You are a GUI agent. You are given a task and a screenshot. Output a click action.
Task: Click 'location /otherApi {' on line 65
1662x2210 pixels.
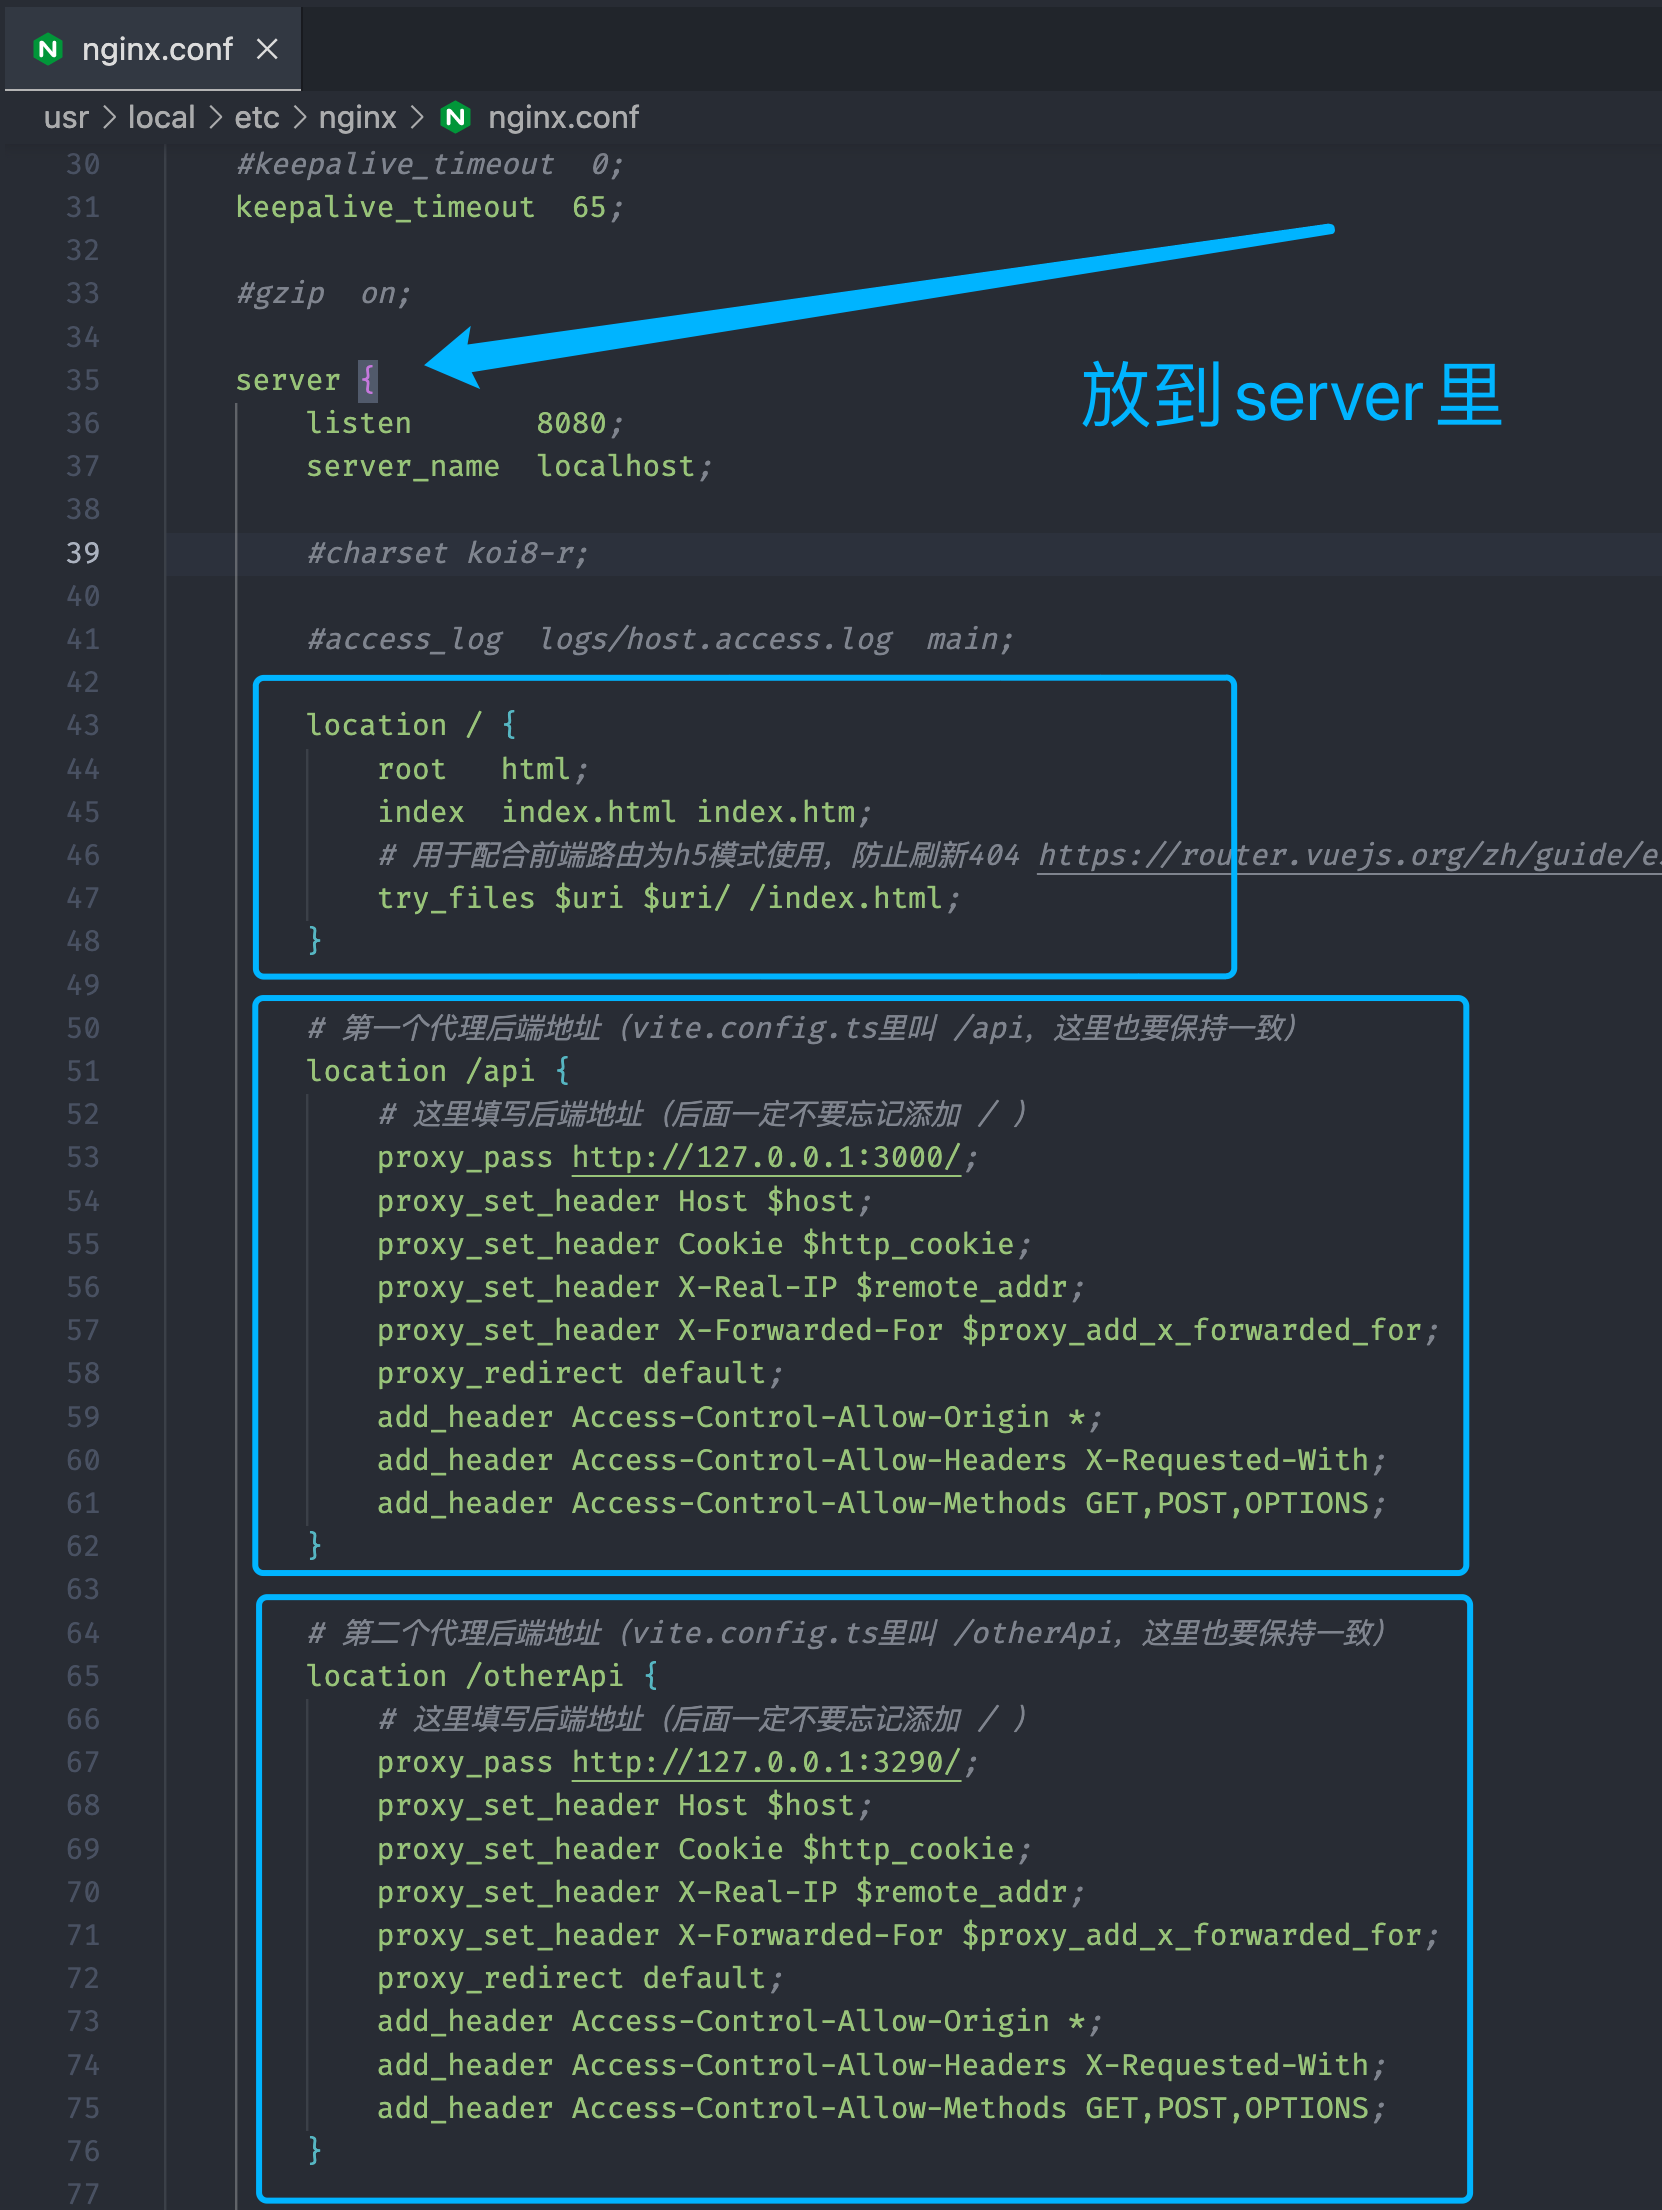point(482,1676)
